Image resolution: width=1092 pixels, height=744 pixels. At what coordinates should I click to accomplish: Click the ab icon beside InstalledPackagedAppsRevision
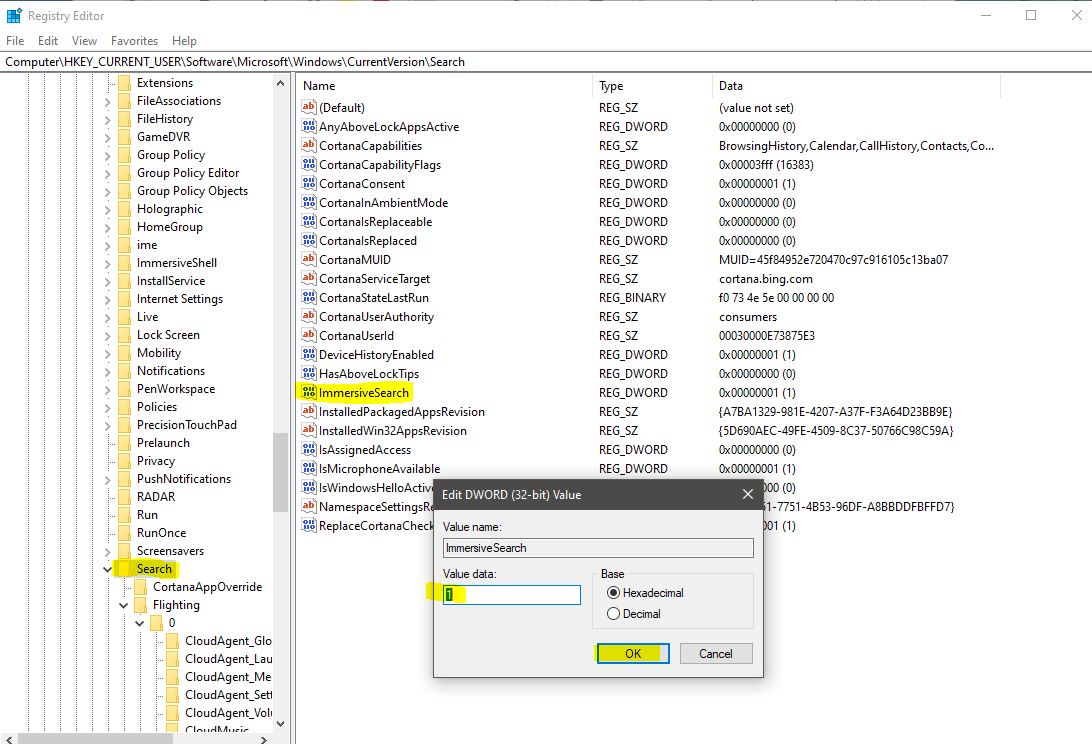tap(308, 411)
